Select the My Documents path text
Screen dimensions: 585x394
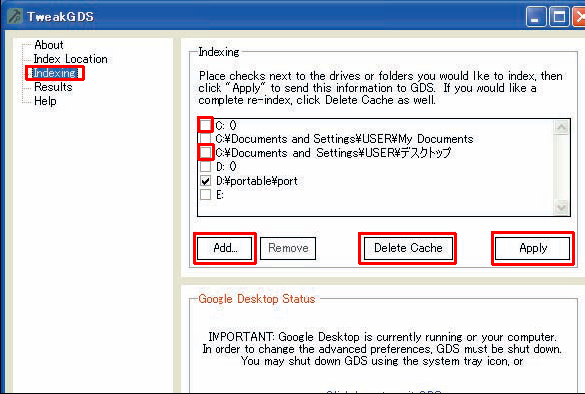point(344,139)
